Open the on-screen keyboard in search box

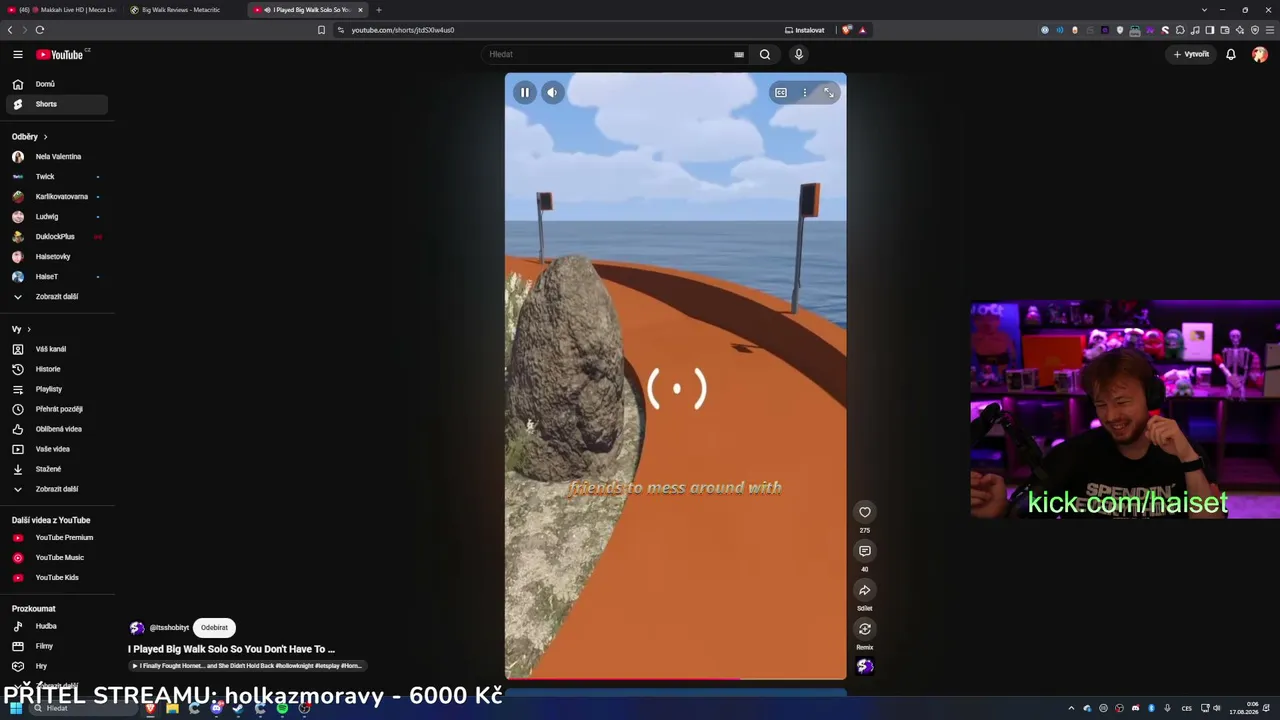[x=739, y=55]
